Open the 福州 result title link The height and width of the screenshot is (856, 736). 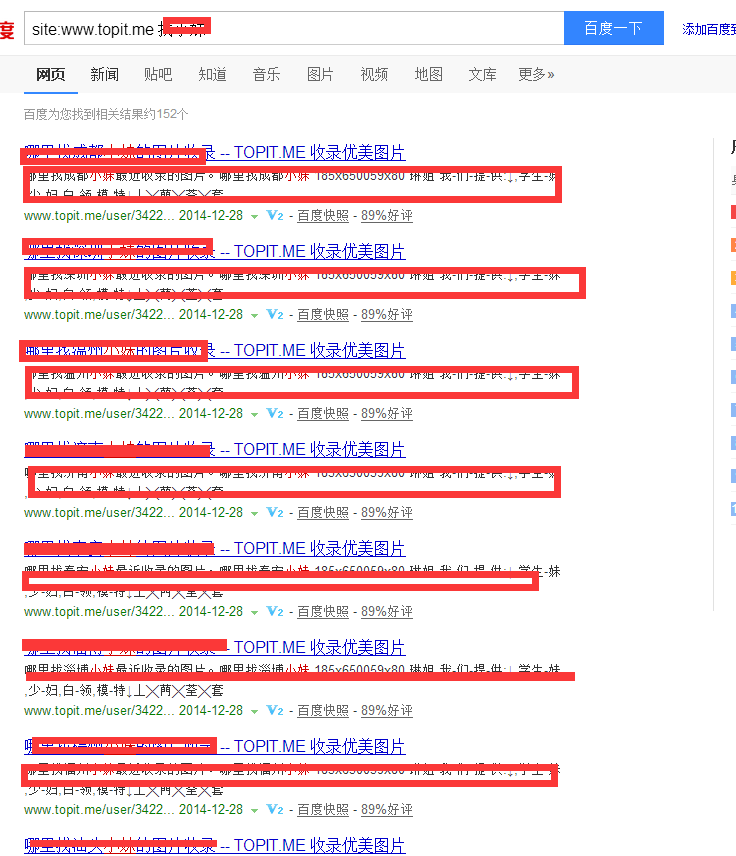pos(215,746)
